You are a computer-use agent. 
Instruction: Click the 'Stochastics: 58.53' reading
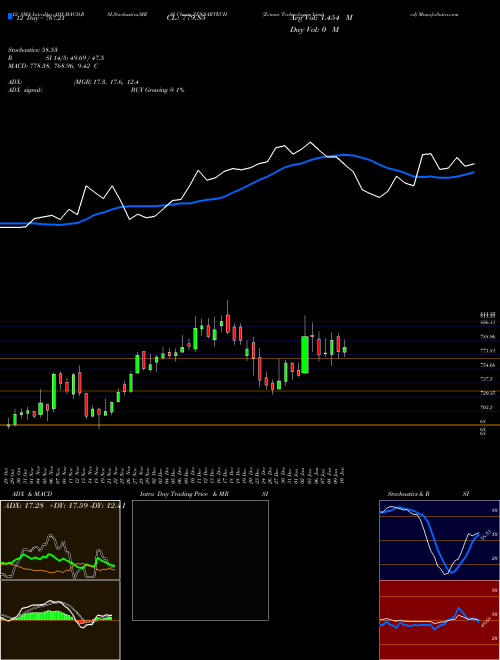tap(31, 50)
